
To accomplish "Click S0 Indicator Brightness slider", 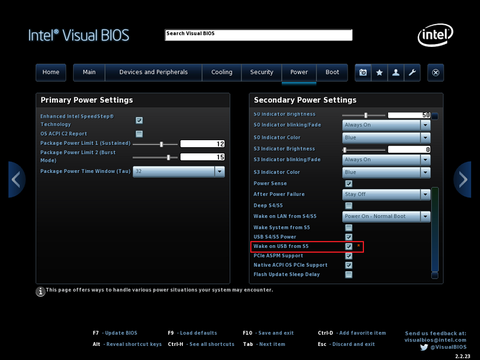I will coord(364,115).
